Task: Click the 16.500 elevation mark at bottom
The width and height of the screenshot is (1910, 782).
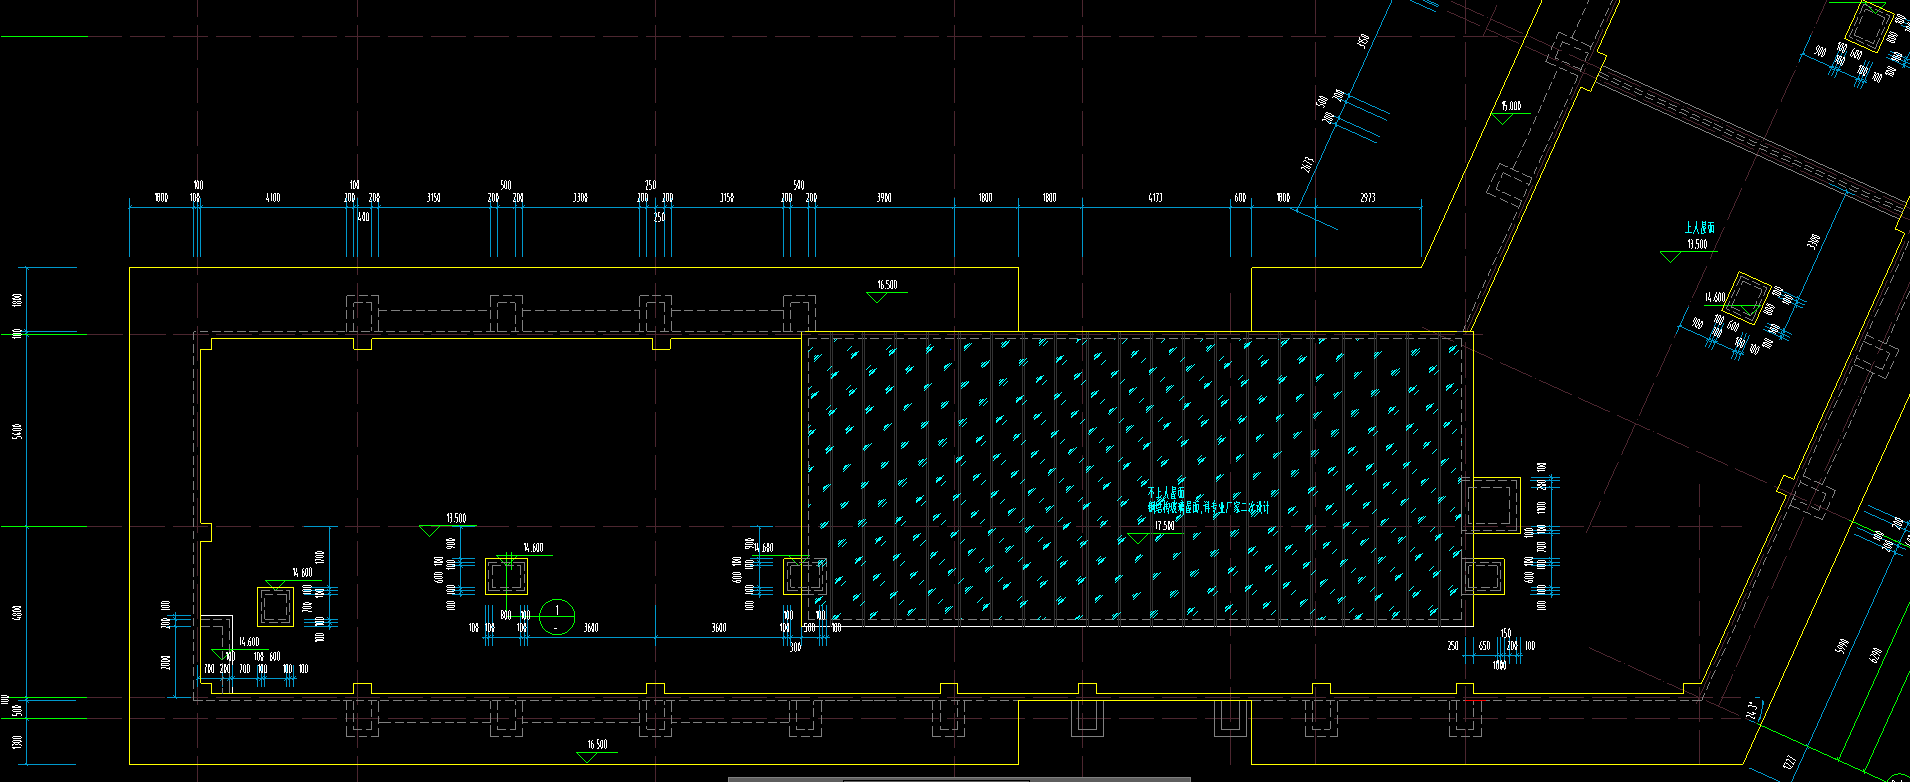Action: pos(597,744)
